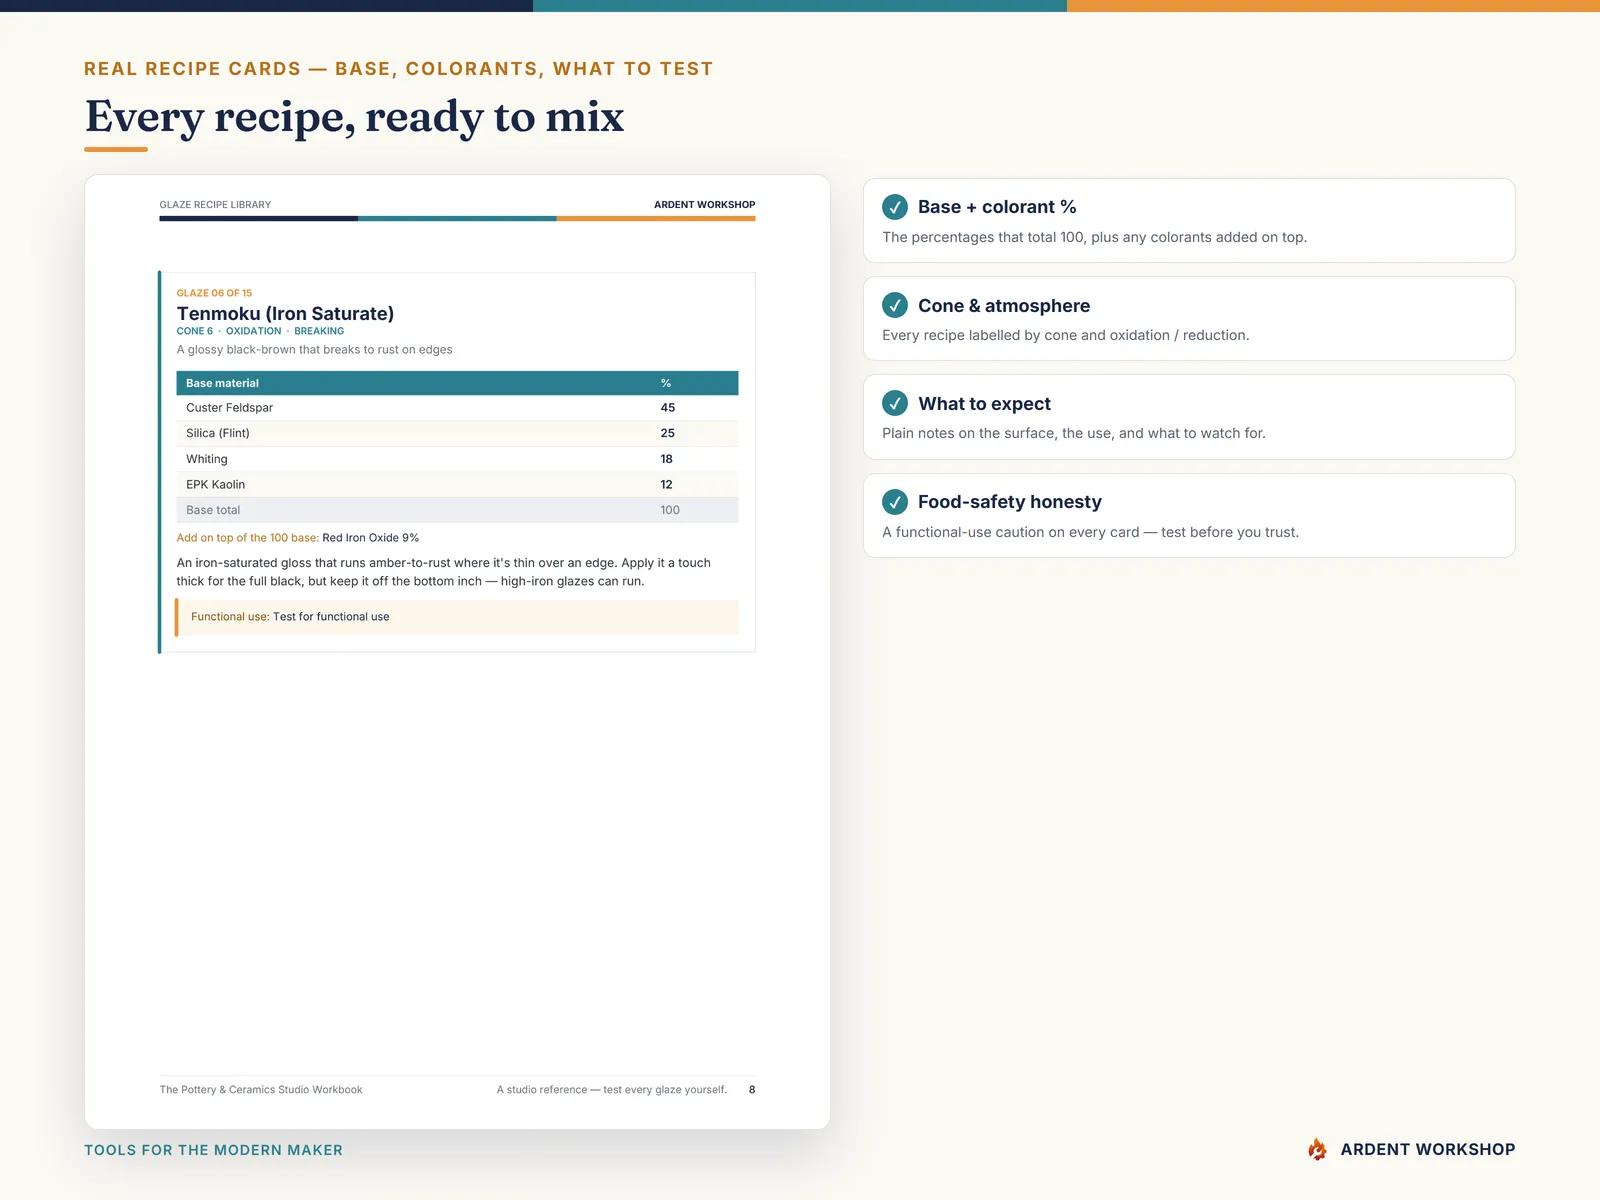Click the value '25' for Silica

coord(667,433)
